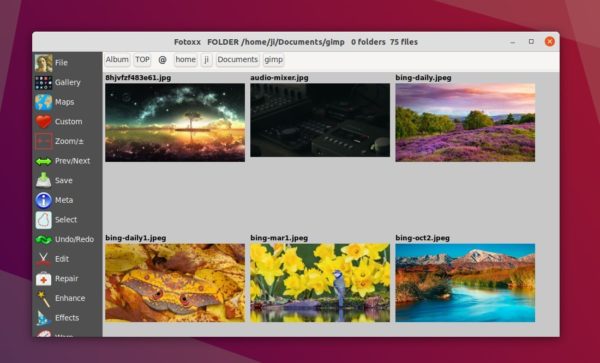The width and height of the screenshot is (600, 363).
Task: Open the Meta info icon
Action: pos(43,200)
